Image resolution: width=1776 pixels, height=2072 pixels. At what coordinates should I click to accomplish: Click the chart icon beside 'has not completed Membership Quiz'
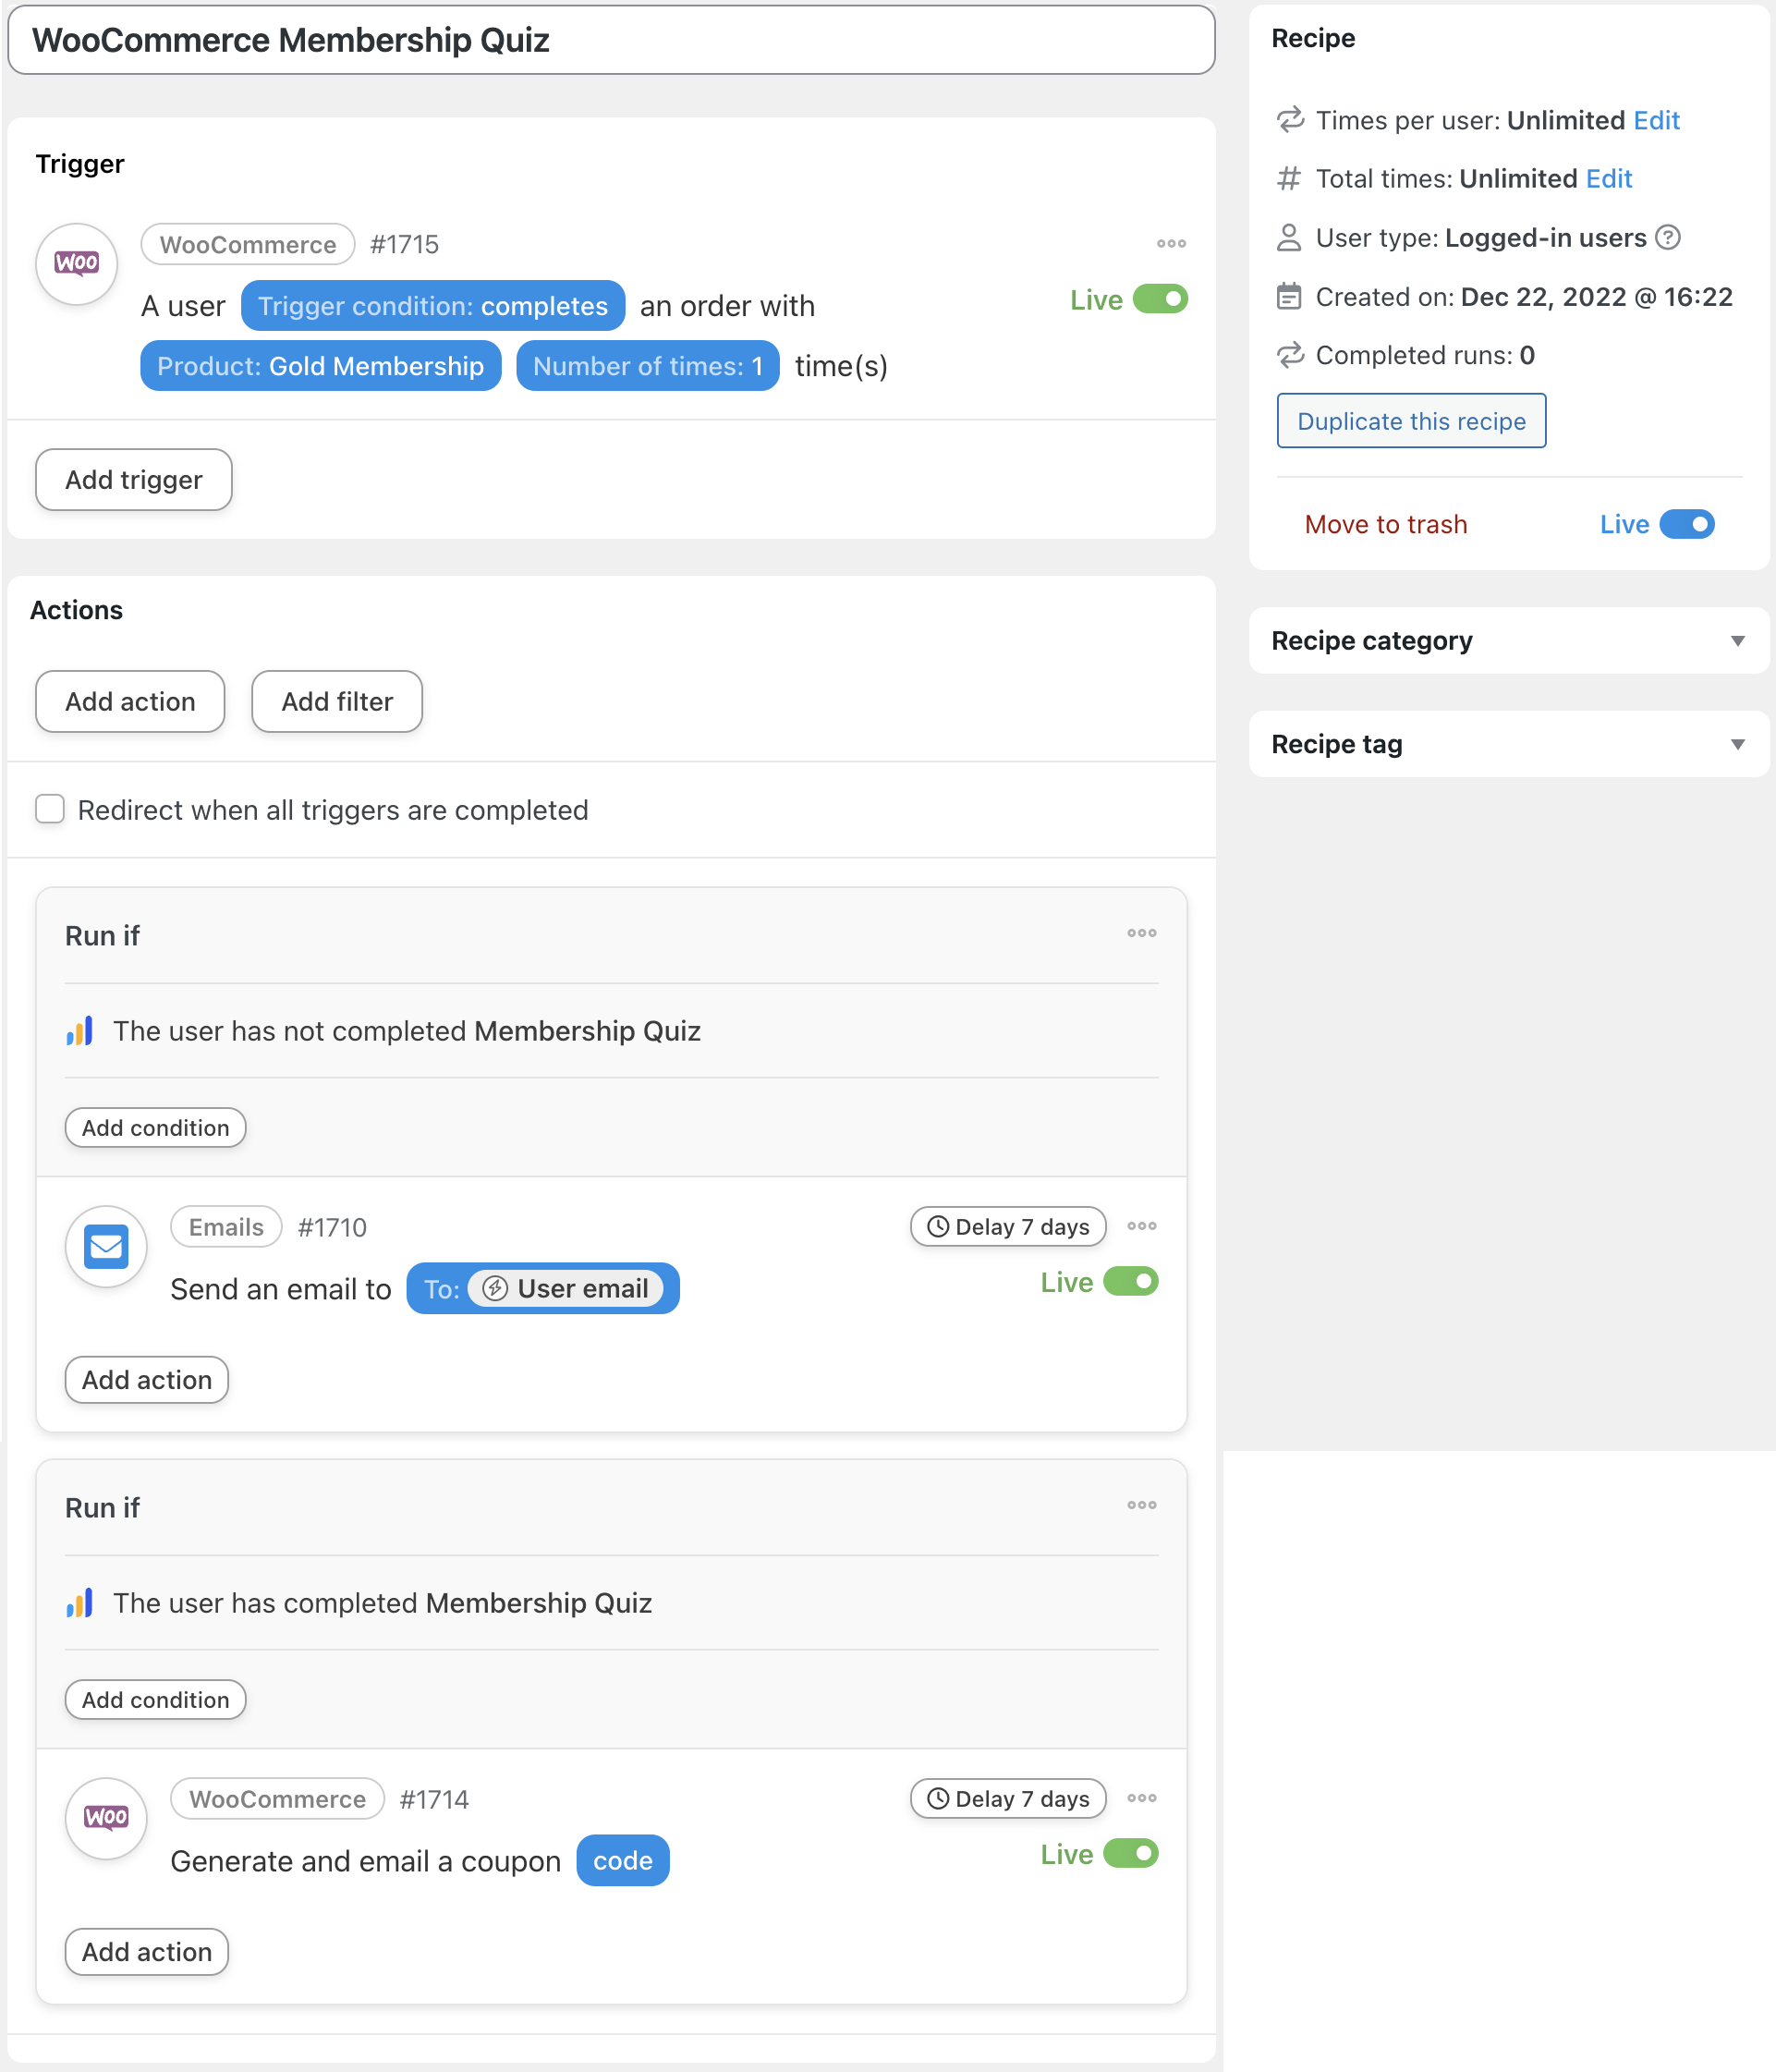80,1030
